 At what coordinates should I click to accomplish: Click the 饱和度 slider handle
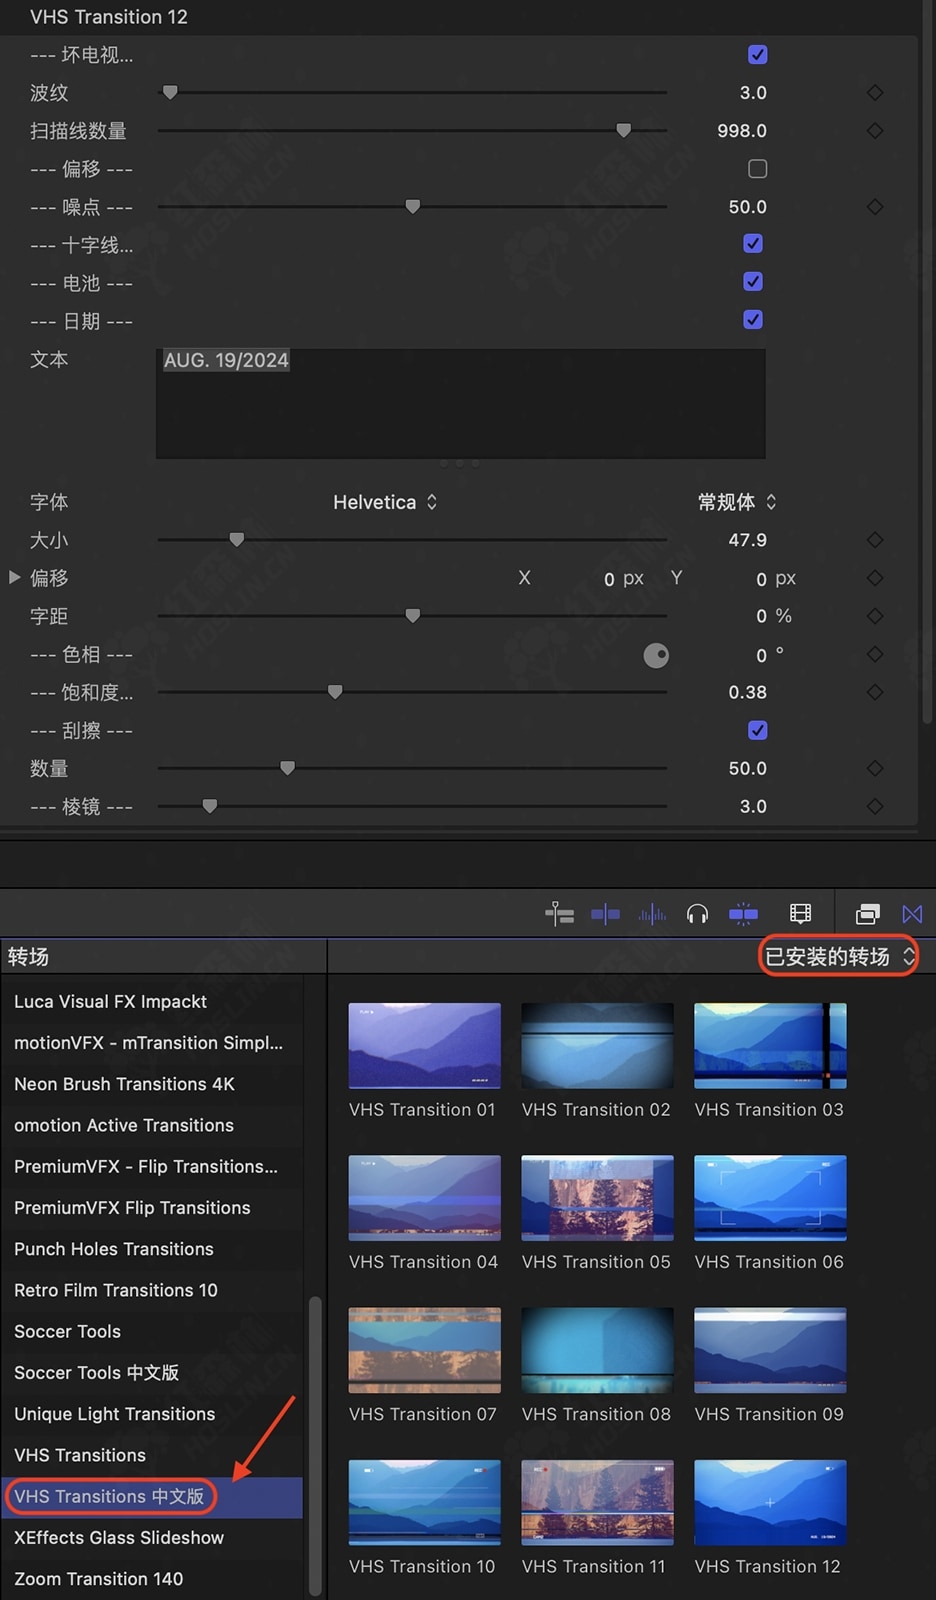pyautogui.click(x=335, y=691)
